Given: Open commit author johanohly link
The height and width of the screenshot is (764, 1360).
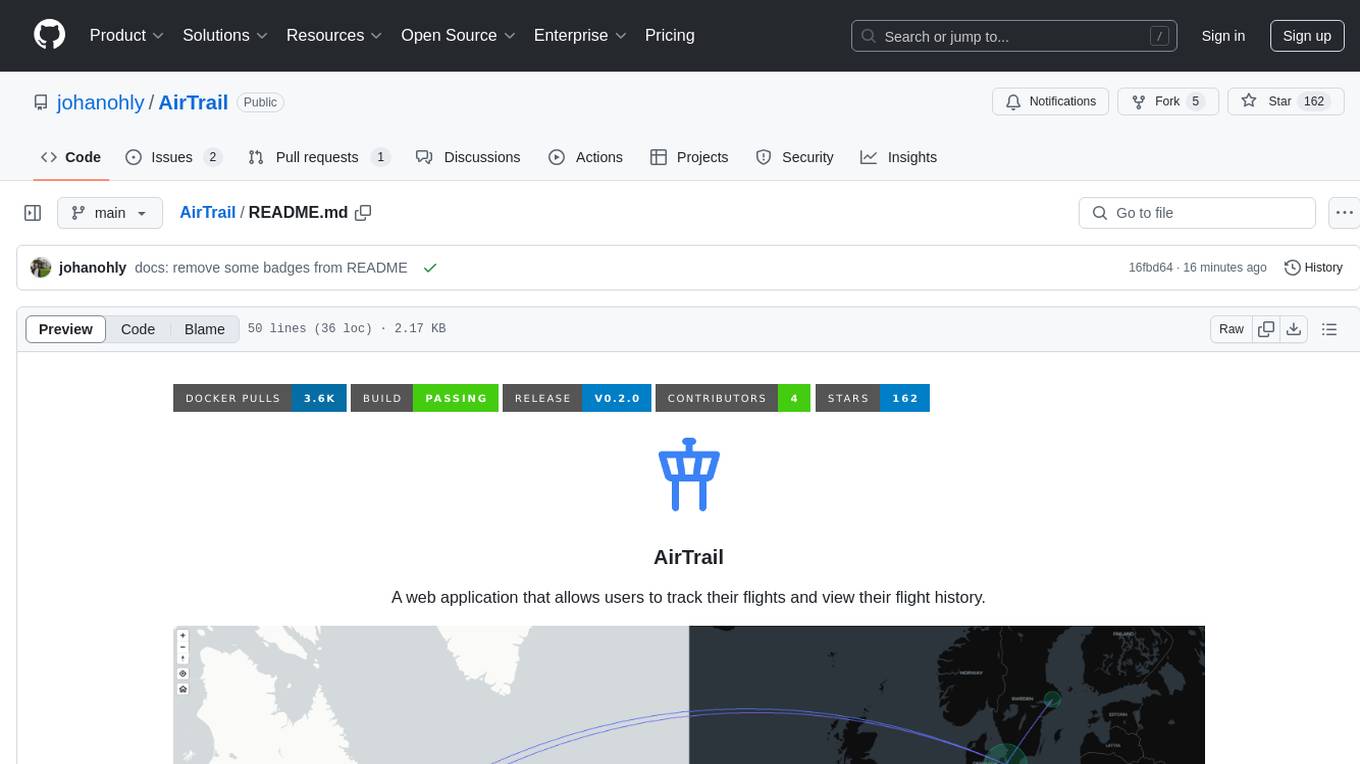Looking at the screenshot, I should pyautogui.click(x=93, y=267).
